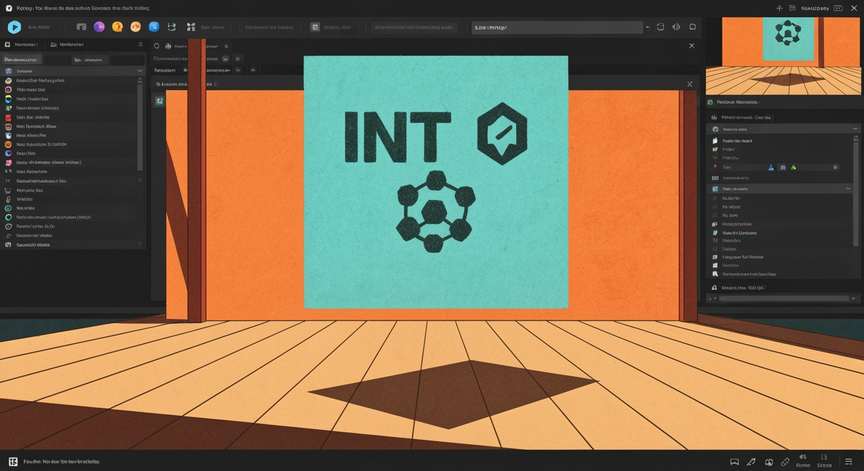Click the blue flask icon in the right panel row

(771, 167)
